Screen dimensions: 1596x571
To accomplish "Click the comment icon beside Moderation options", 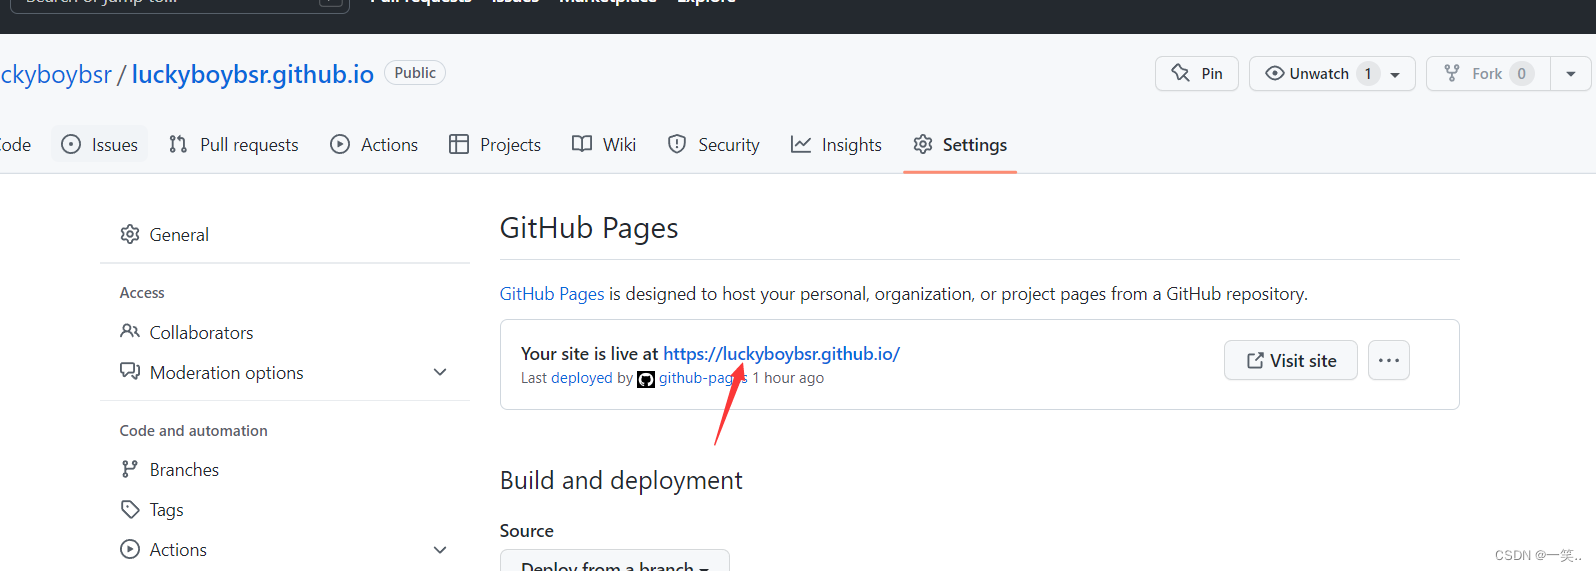I will pos(130,371).
